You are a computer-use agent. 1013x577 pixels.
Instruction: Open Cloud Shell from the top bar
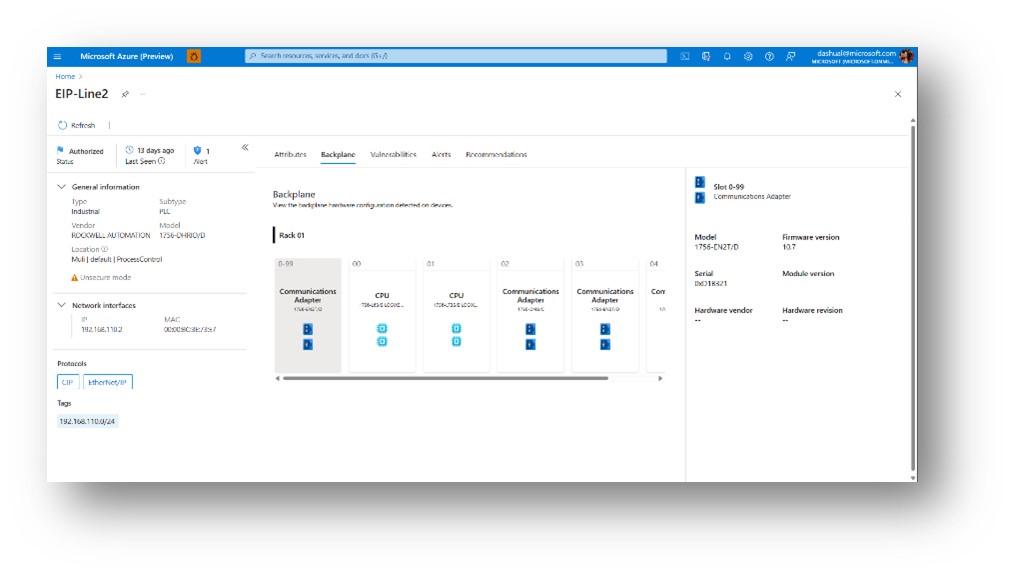684,55
